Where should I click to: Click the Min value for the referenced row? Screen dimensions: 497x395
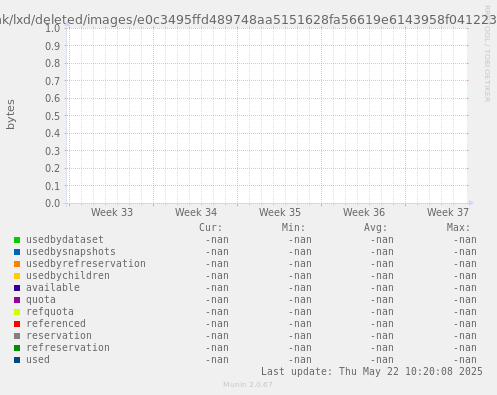[300, 324]
